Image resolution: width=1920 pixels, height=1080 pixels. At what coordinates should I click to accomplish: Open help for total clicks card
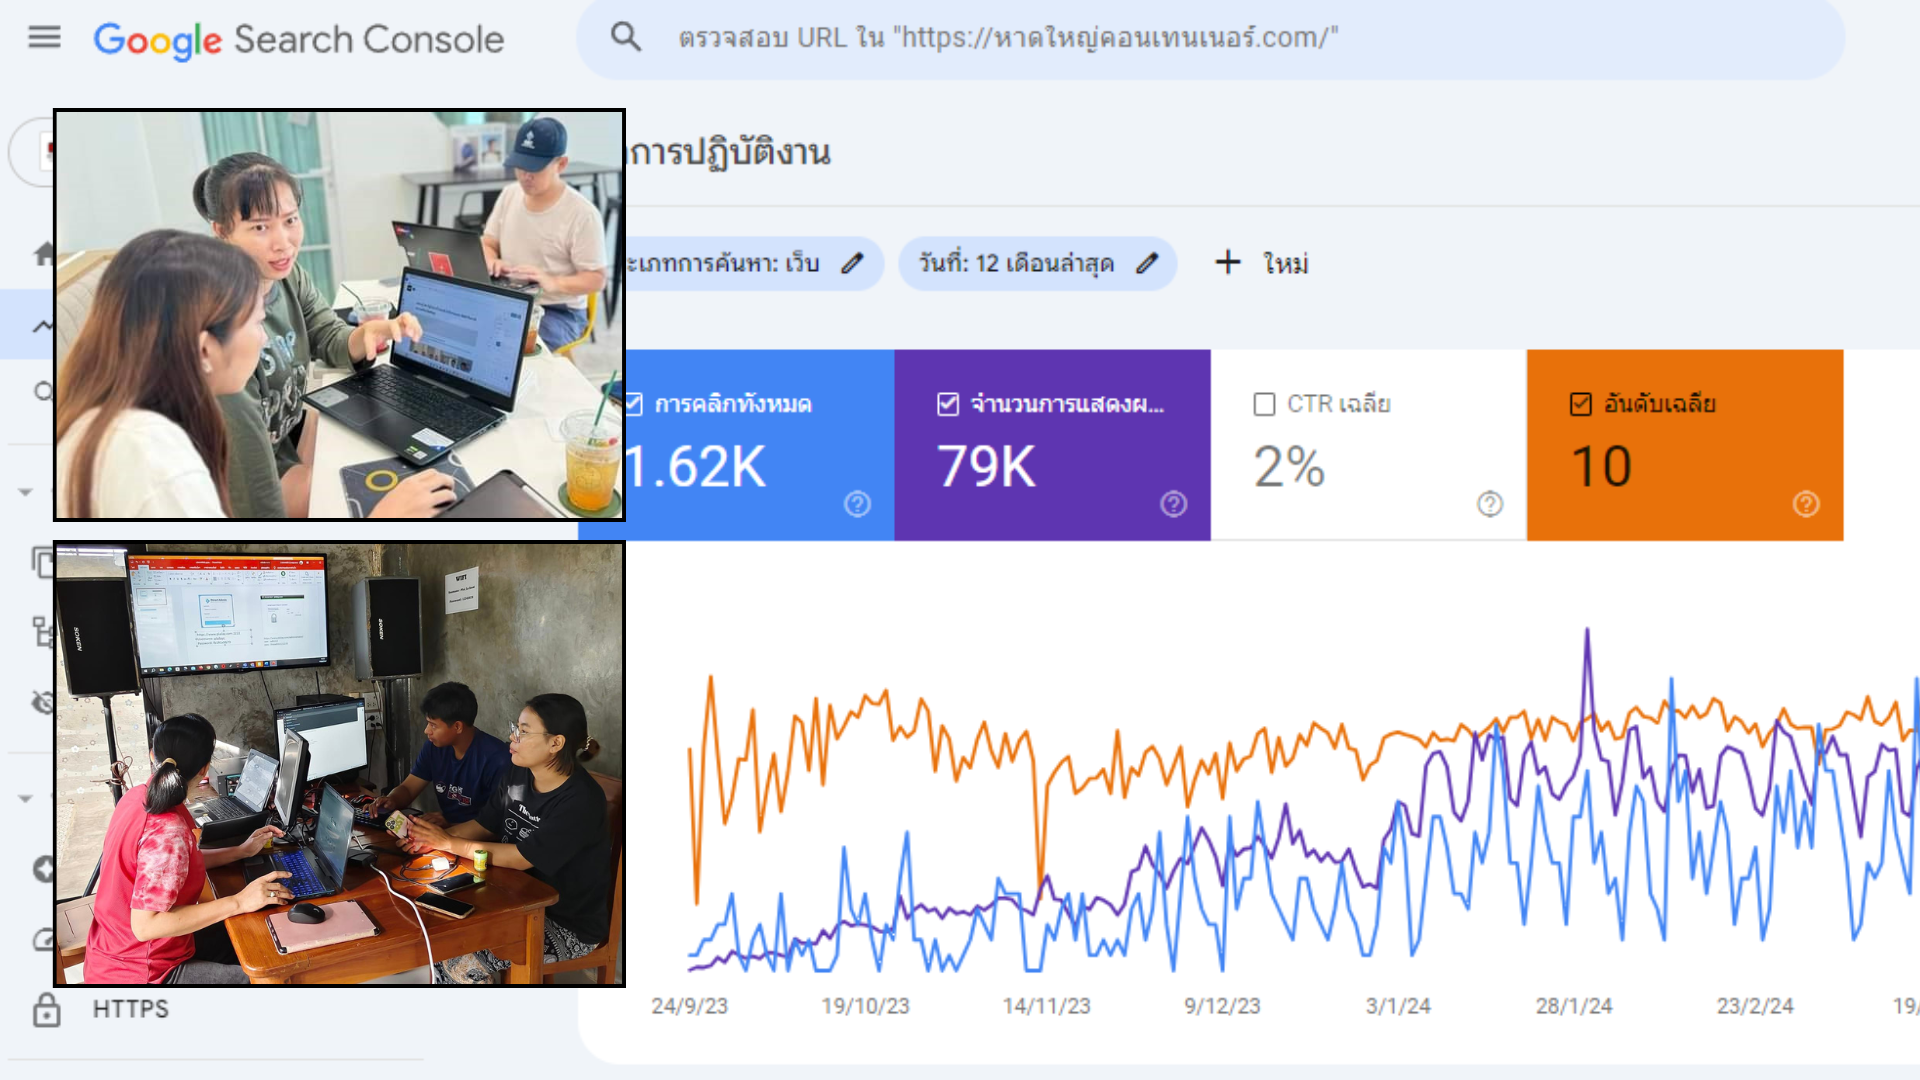(x=857, y=504)
